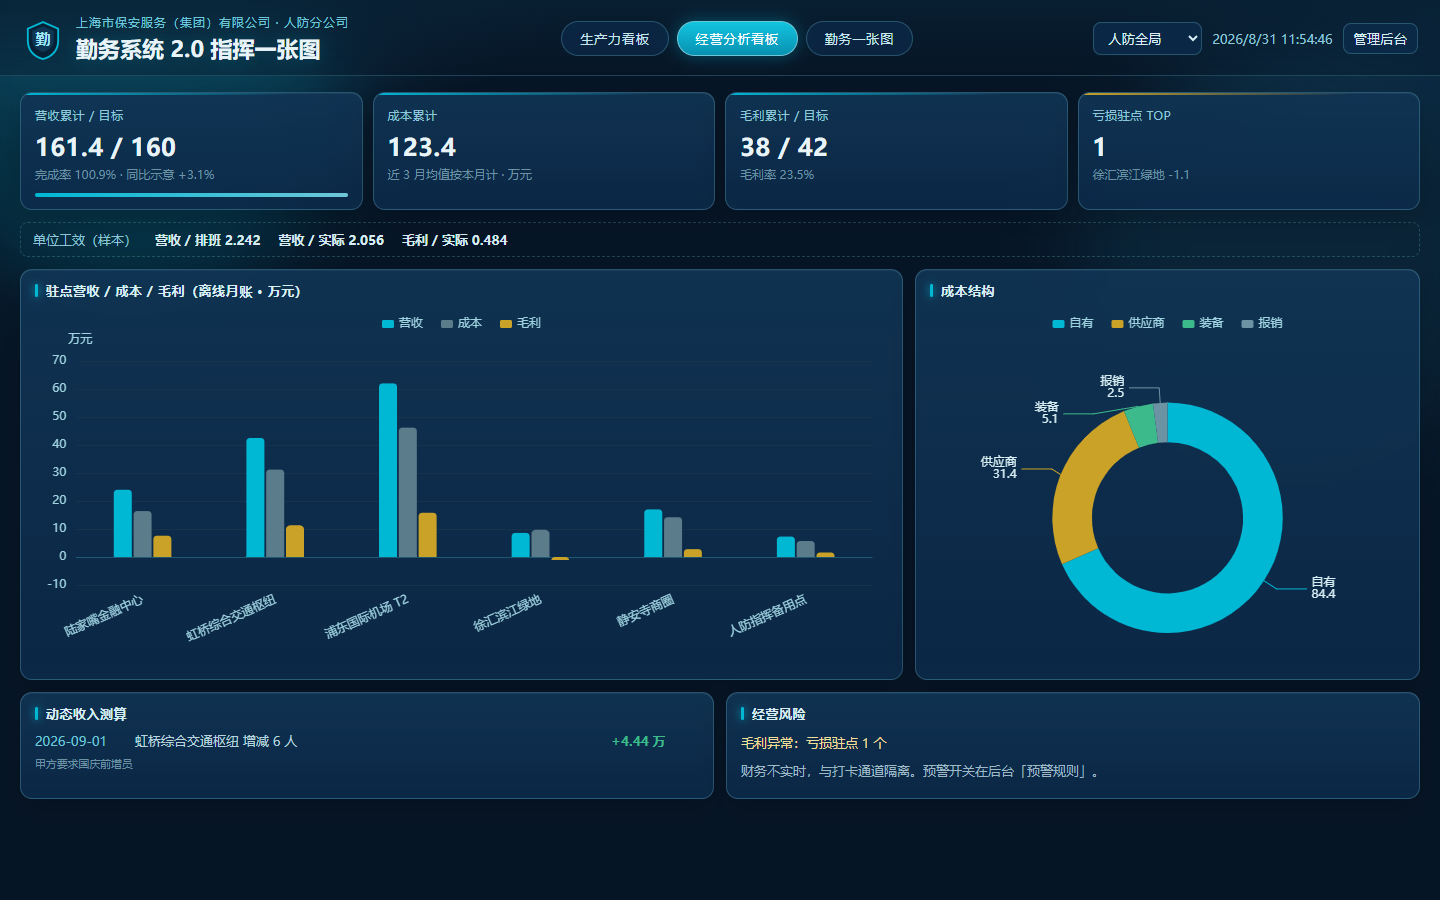
Task: Click the 虹桥综合交通枢纽 增减 6 人 entry
Action: [x=216, y=741]
